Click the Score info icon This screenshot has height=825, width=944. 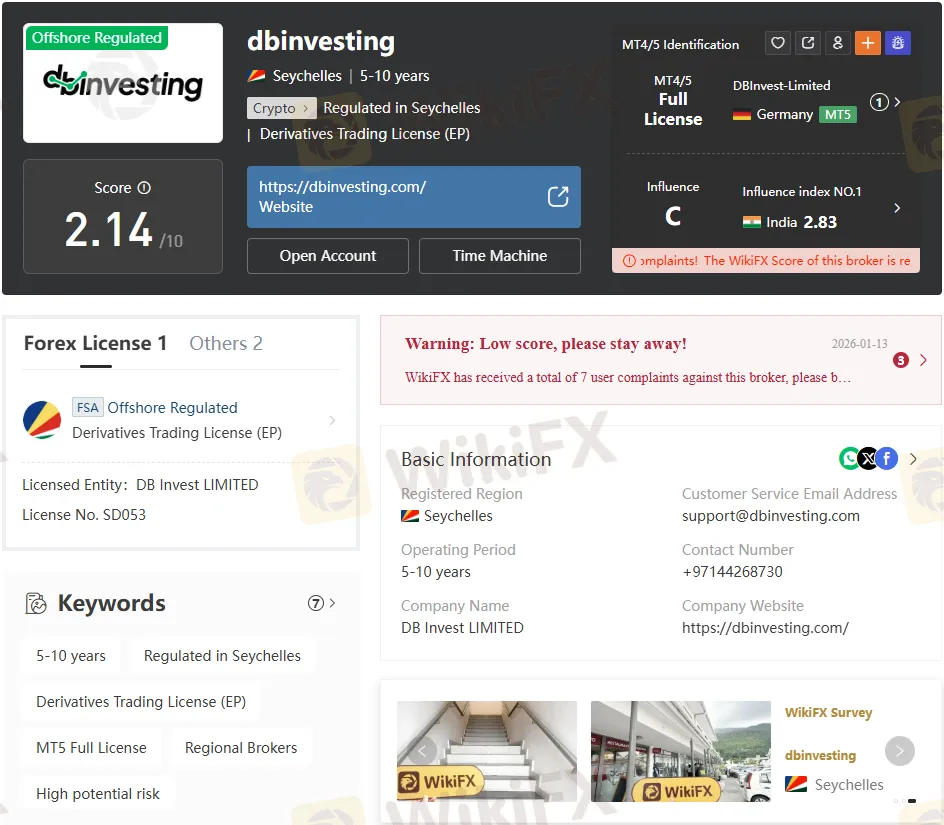146,187
